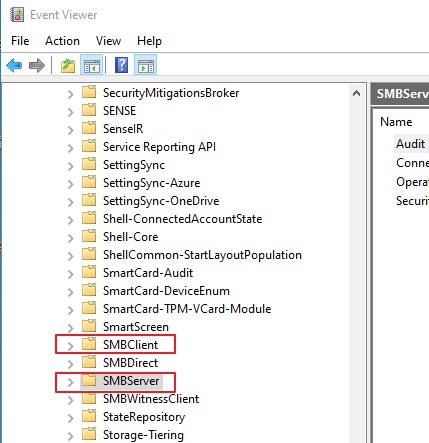The image size is (429, 443).
Task: Expand the Storage-Tiering tree node
Action: pos(70,436)
